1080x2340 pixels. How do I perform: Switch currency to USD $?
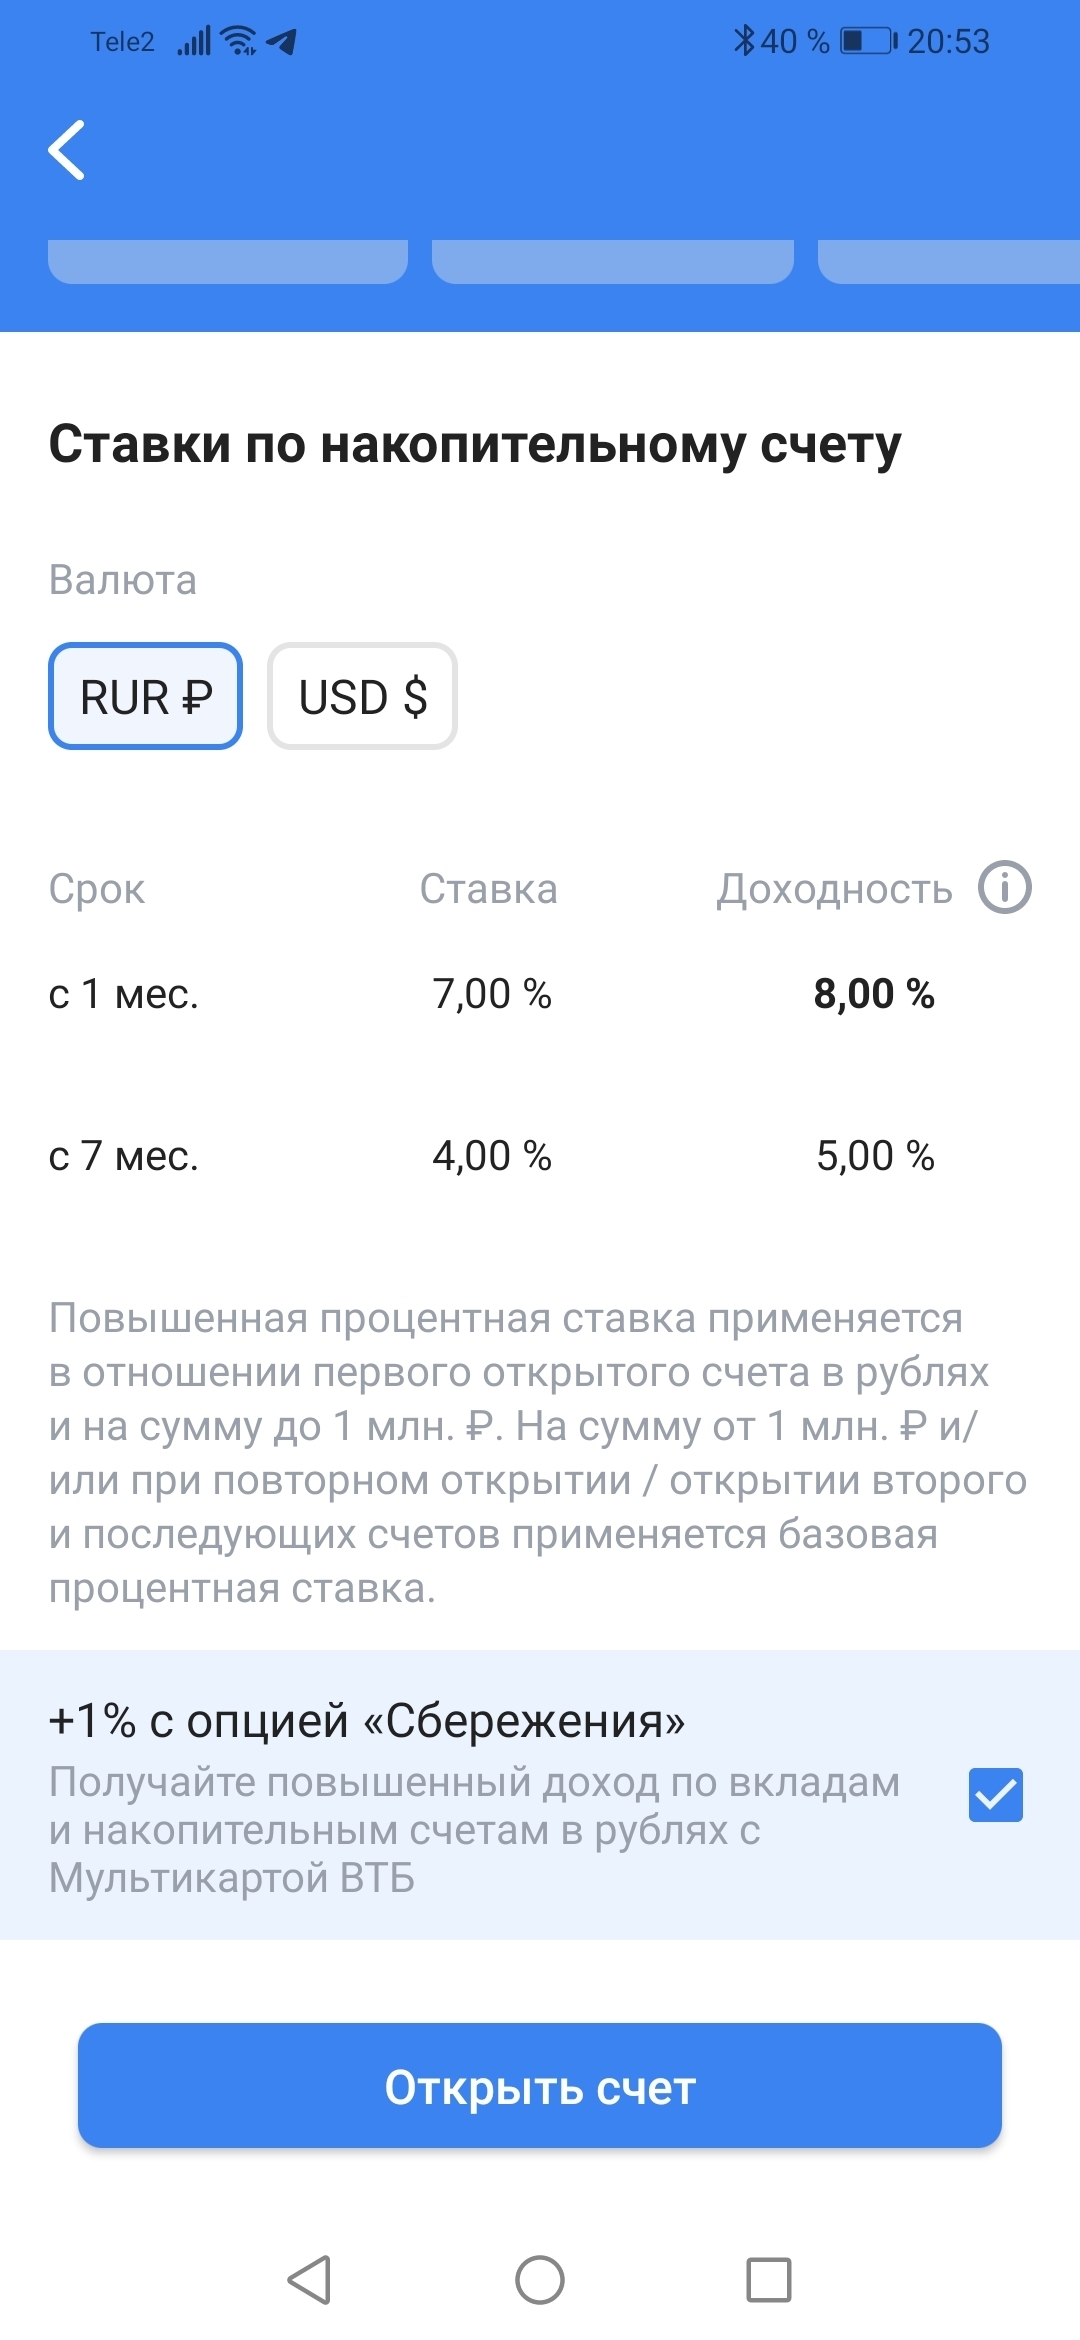[x=362, y=696]
